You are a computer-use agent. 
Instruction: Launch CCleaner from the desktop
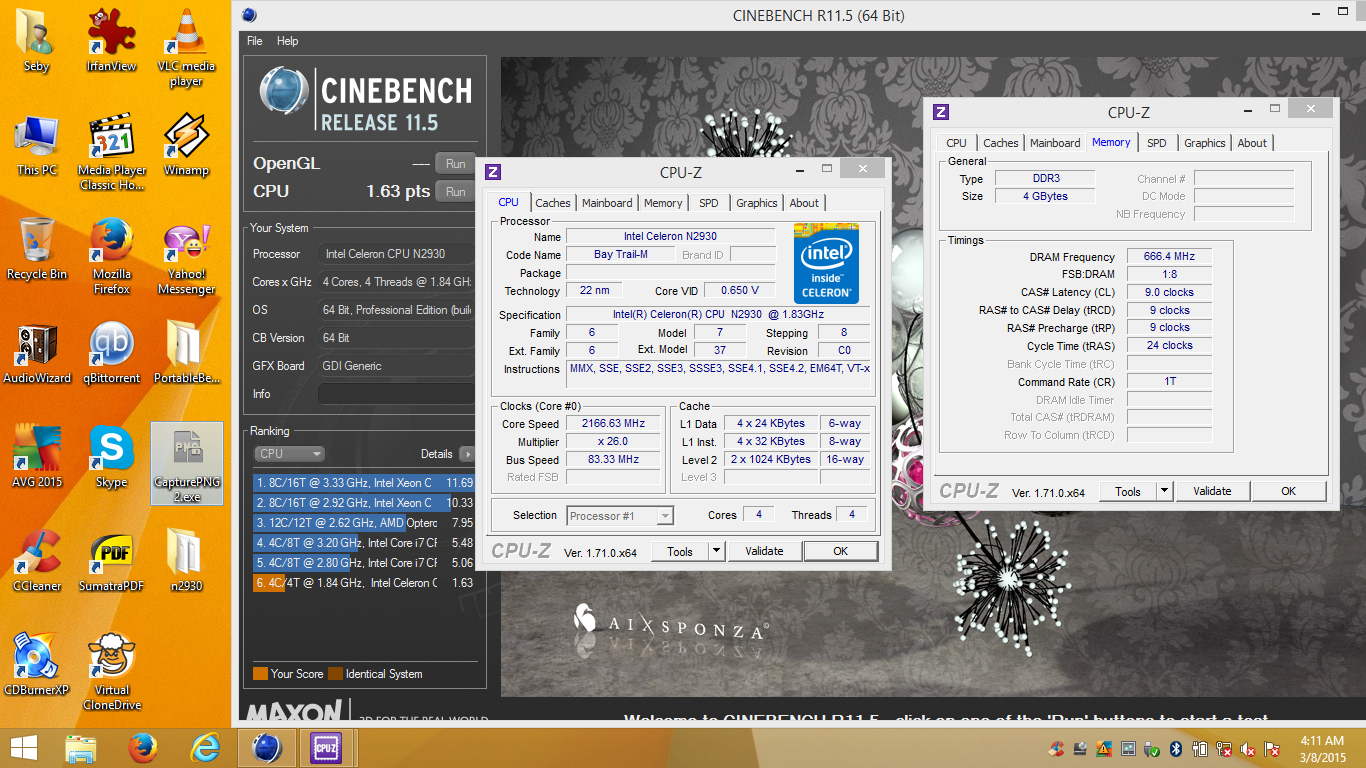[x=37, y=561]
